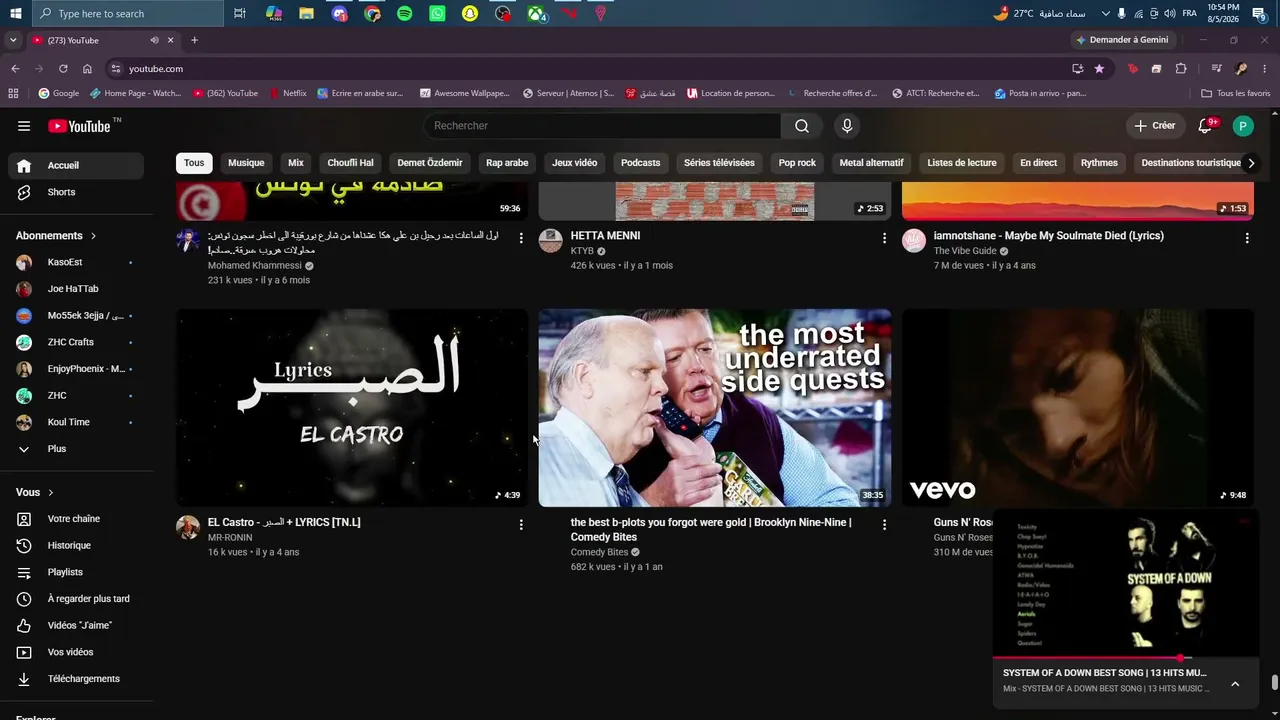The image size is (1280, 720).
Task: Open Vos vidéos in the sidebar
Action: pyautogui.click(x=76, y=652)
